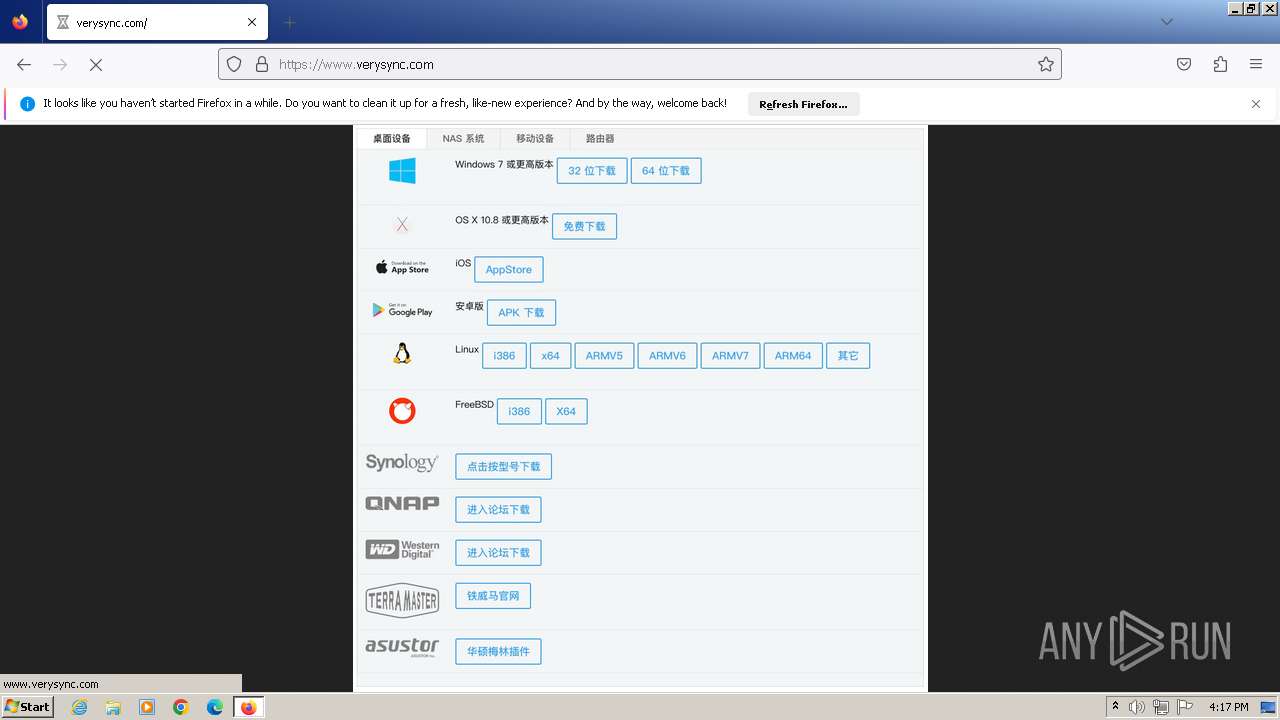The image size is (1280, 720).
Task: Open a new tab
Action: click(289, 22)
